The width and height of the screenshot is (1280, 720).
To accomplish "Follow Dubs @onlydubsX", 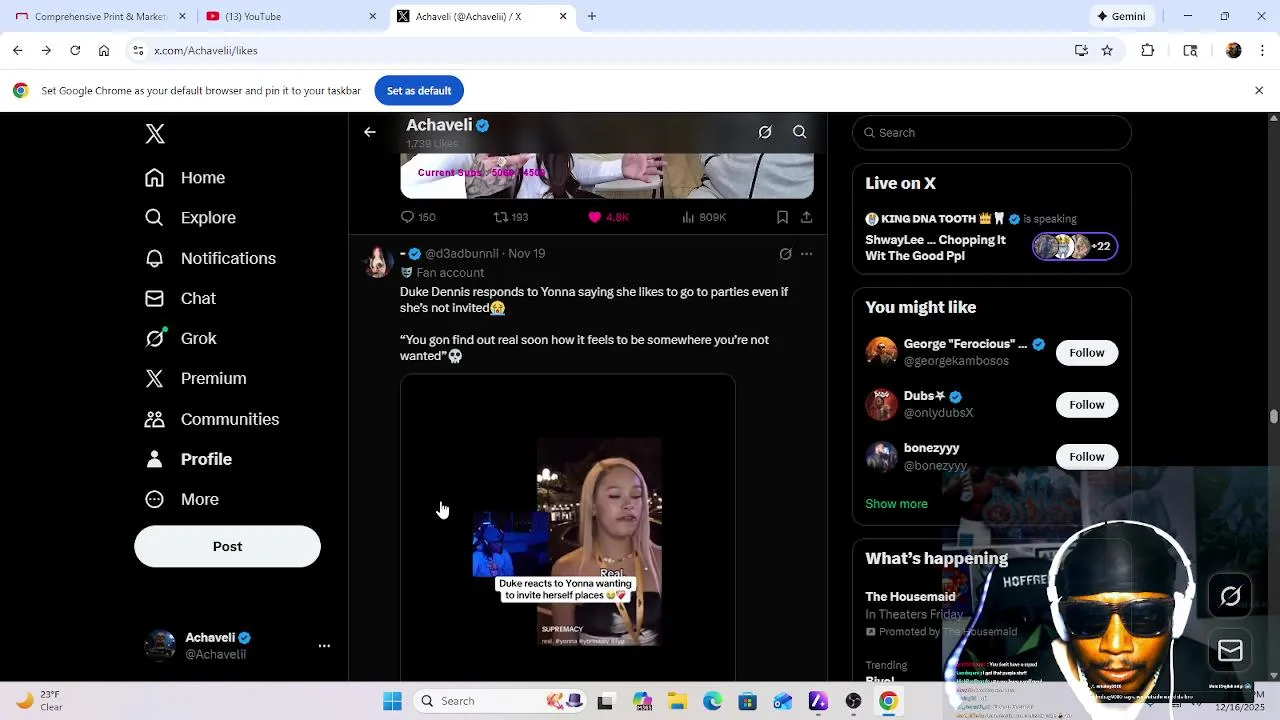I will [1086, 405].
